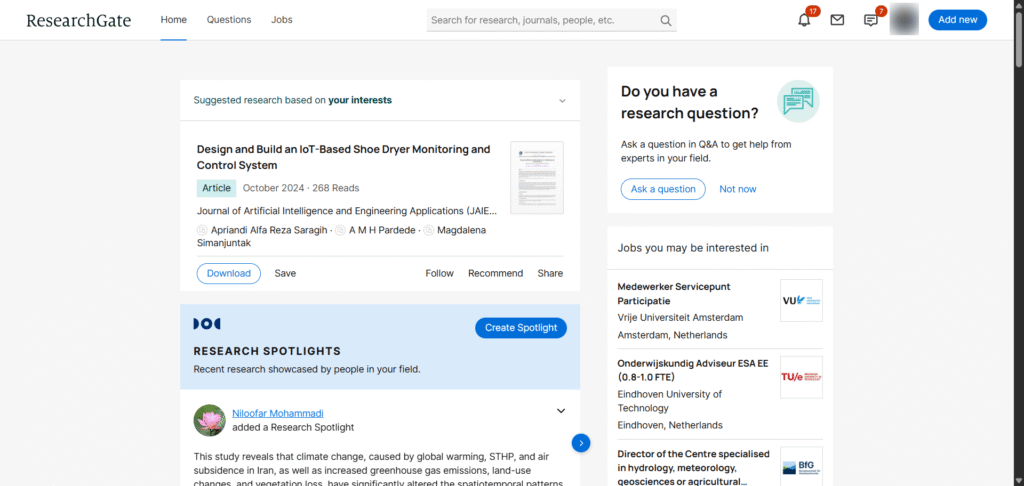The width and height of the screenshot is (1024, 486).
Task: Click the Vrije Universiteit Amsterdam logo
Action: pyautogui.click(x=801, y=300)
